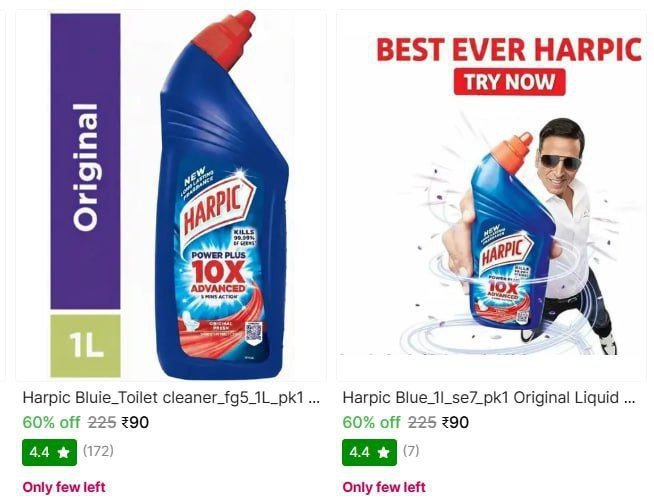Click the 4.4 star badge with 7 ratings
This screenshot has width=654, height=503.
369,452
